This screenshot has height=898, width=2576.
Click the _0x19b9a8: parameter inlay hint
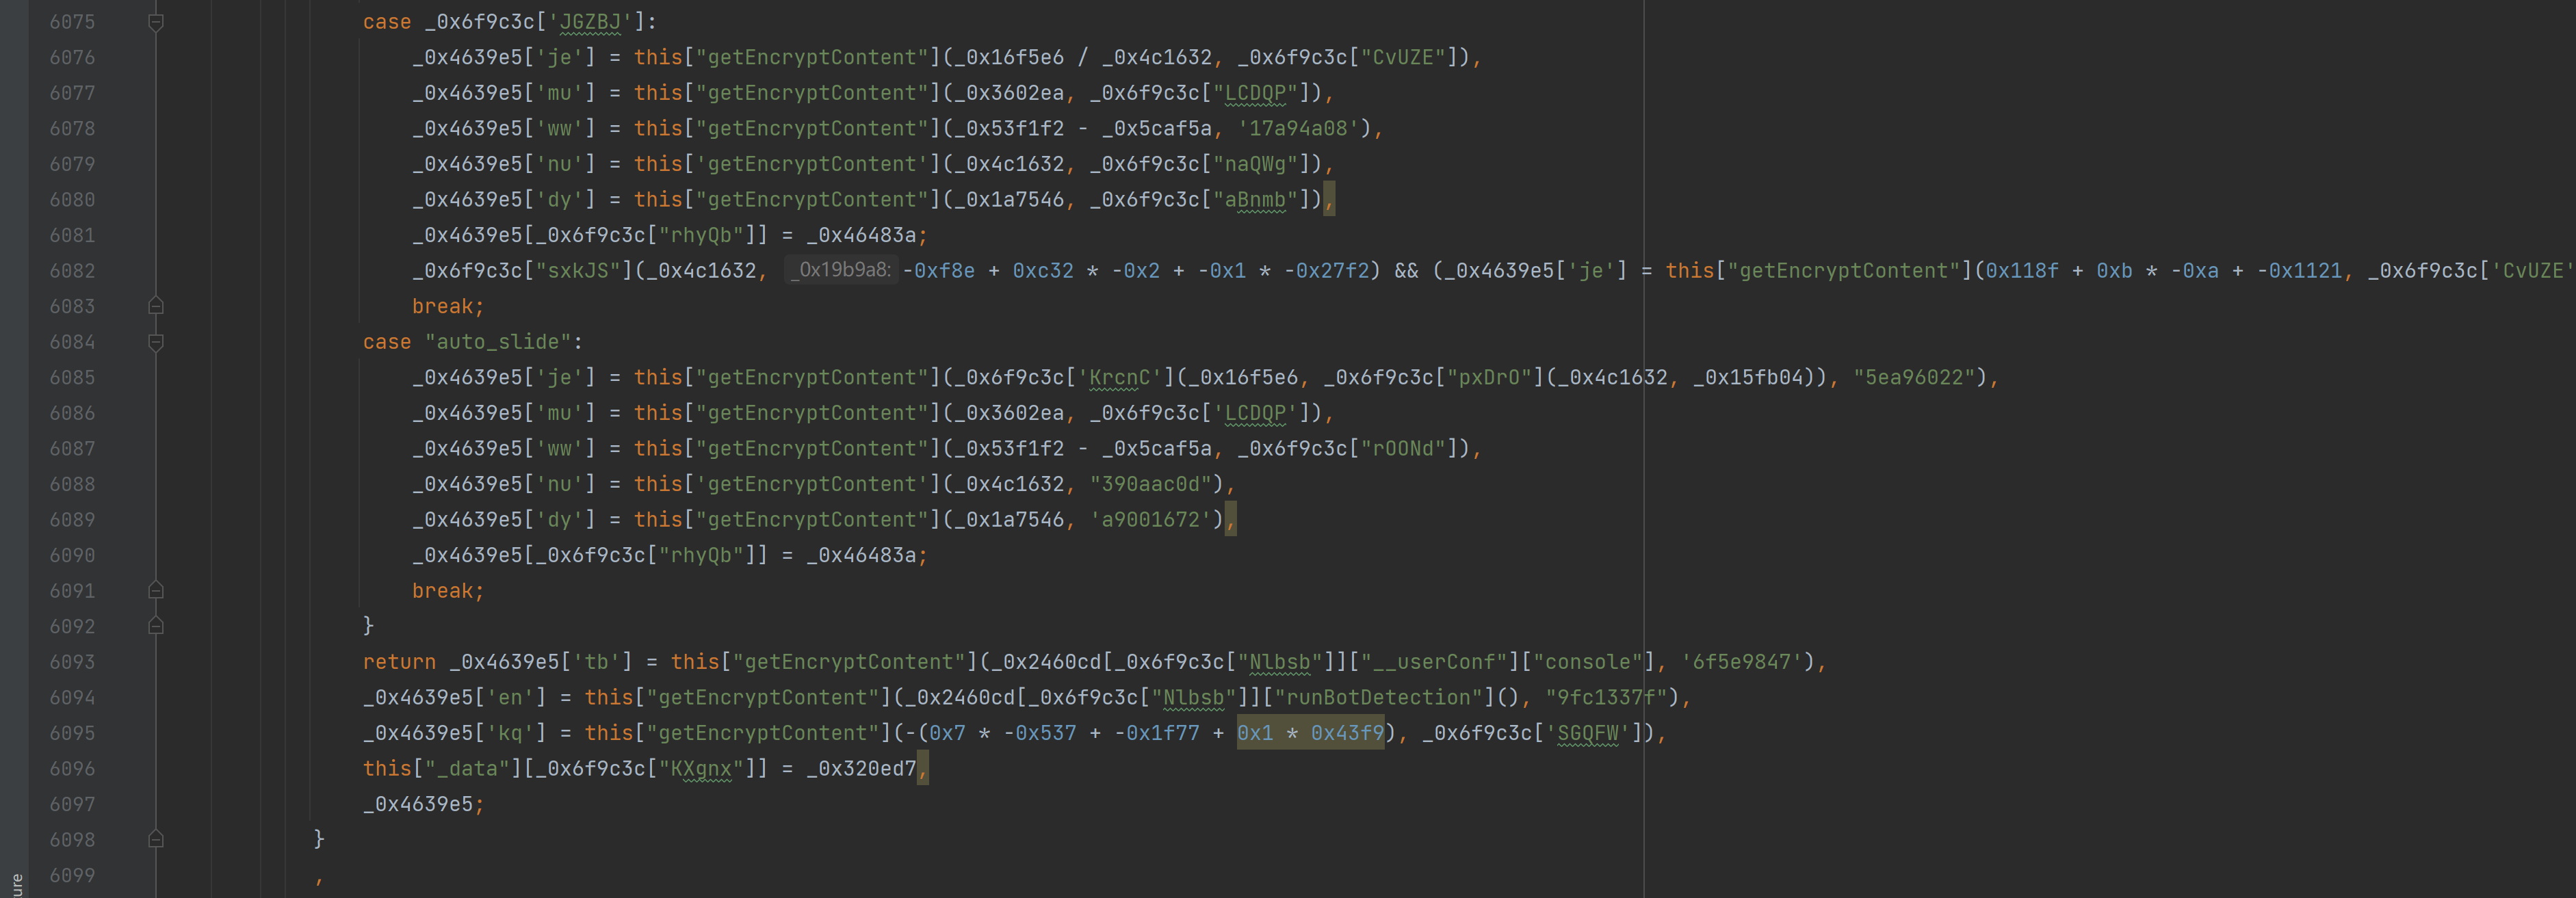[x=842, y=270]
